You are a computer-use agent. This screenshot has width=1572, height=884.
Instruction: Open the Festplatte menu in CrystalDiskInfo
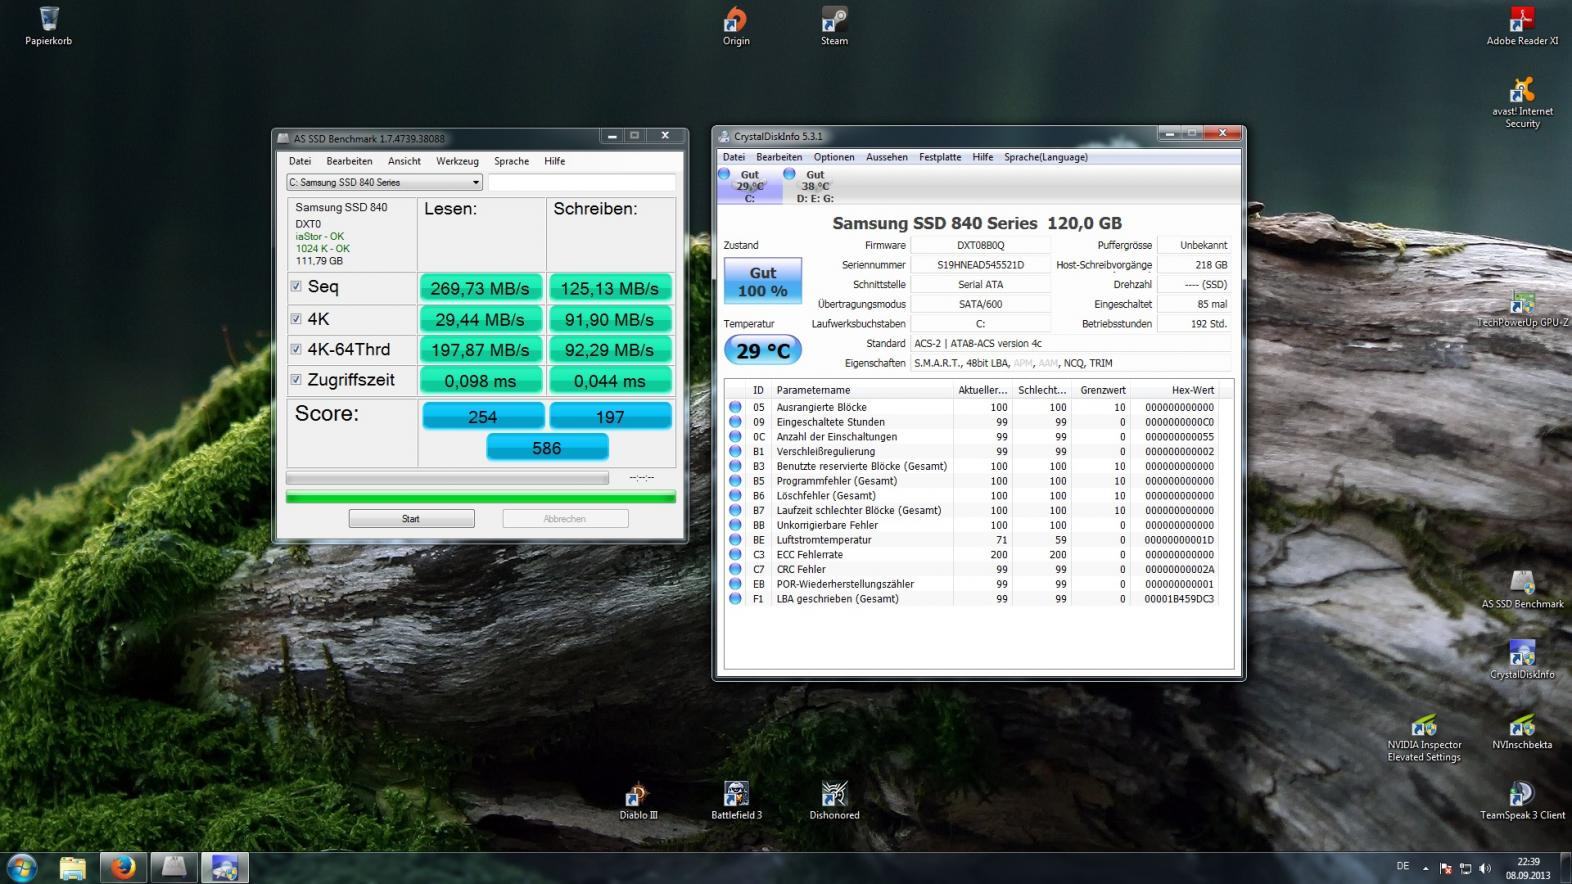(x=940, y=157)
